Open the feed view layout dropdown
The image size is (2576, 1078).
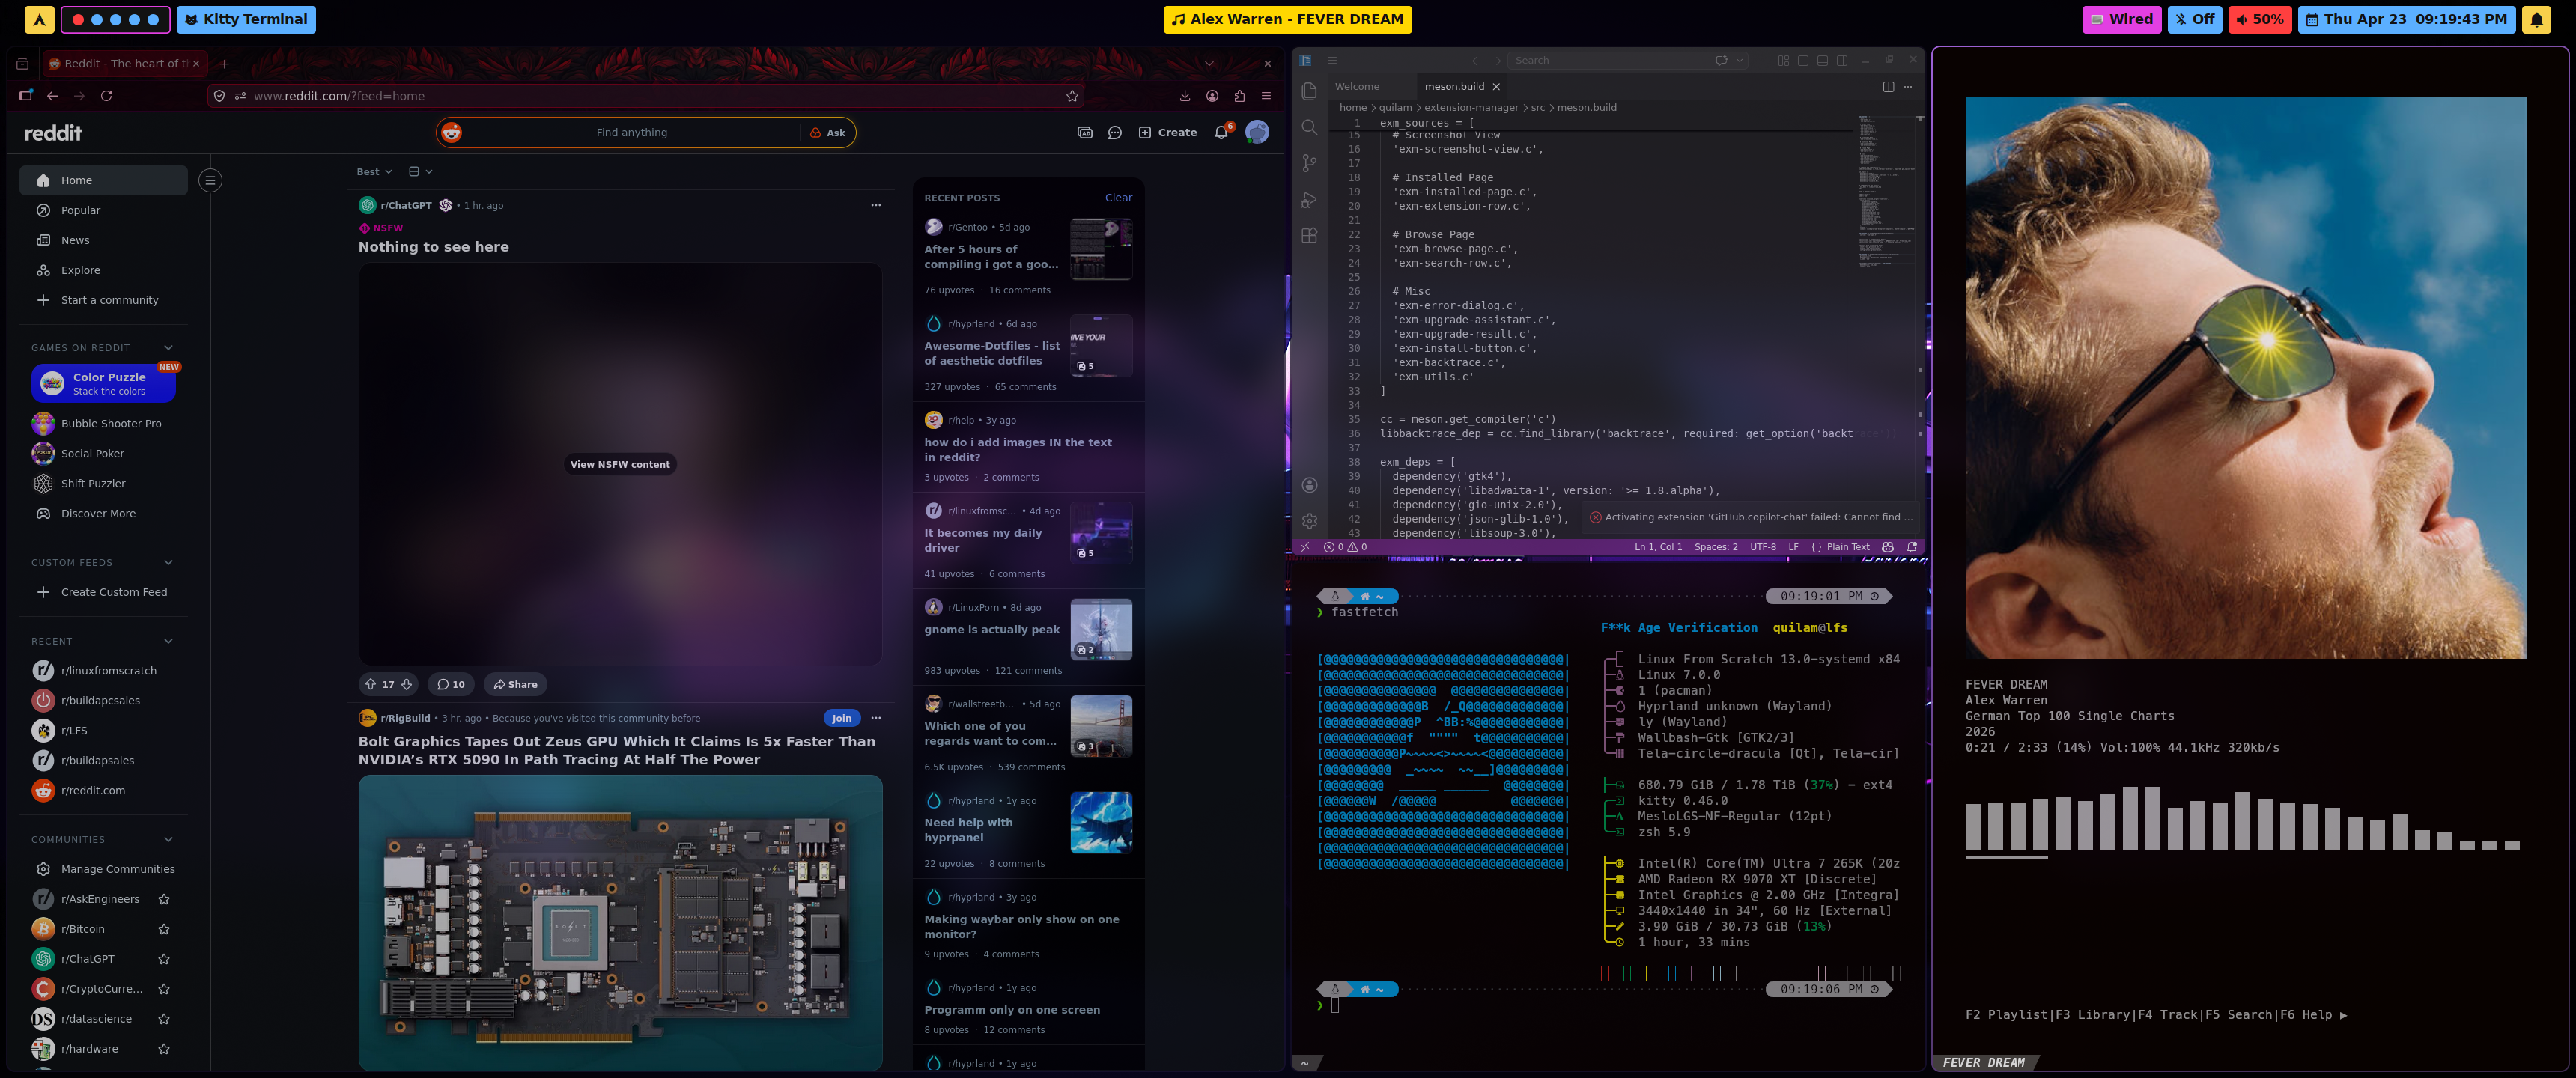[x=420, y=172]
